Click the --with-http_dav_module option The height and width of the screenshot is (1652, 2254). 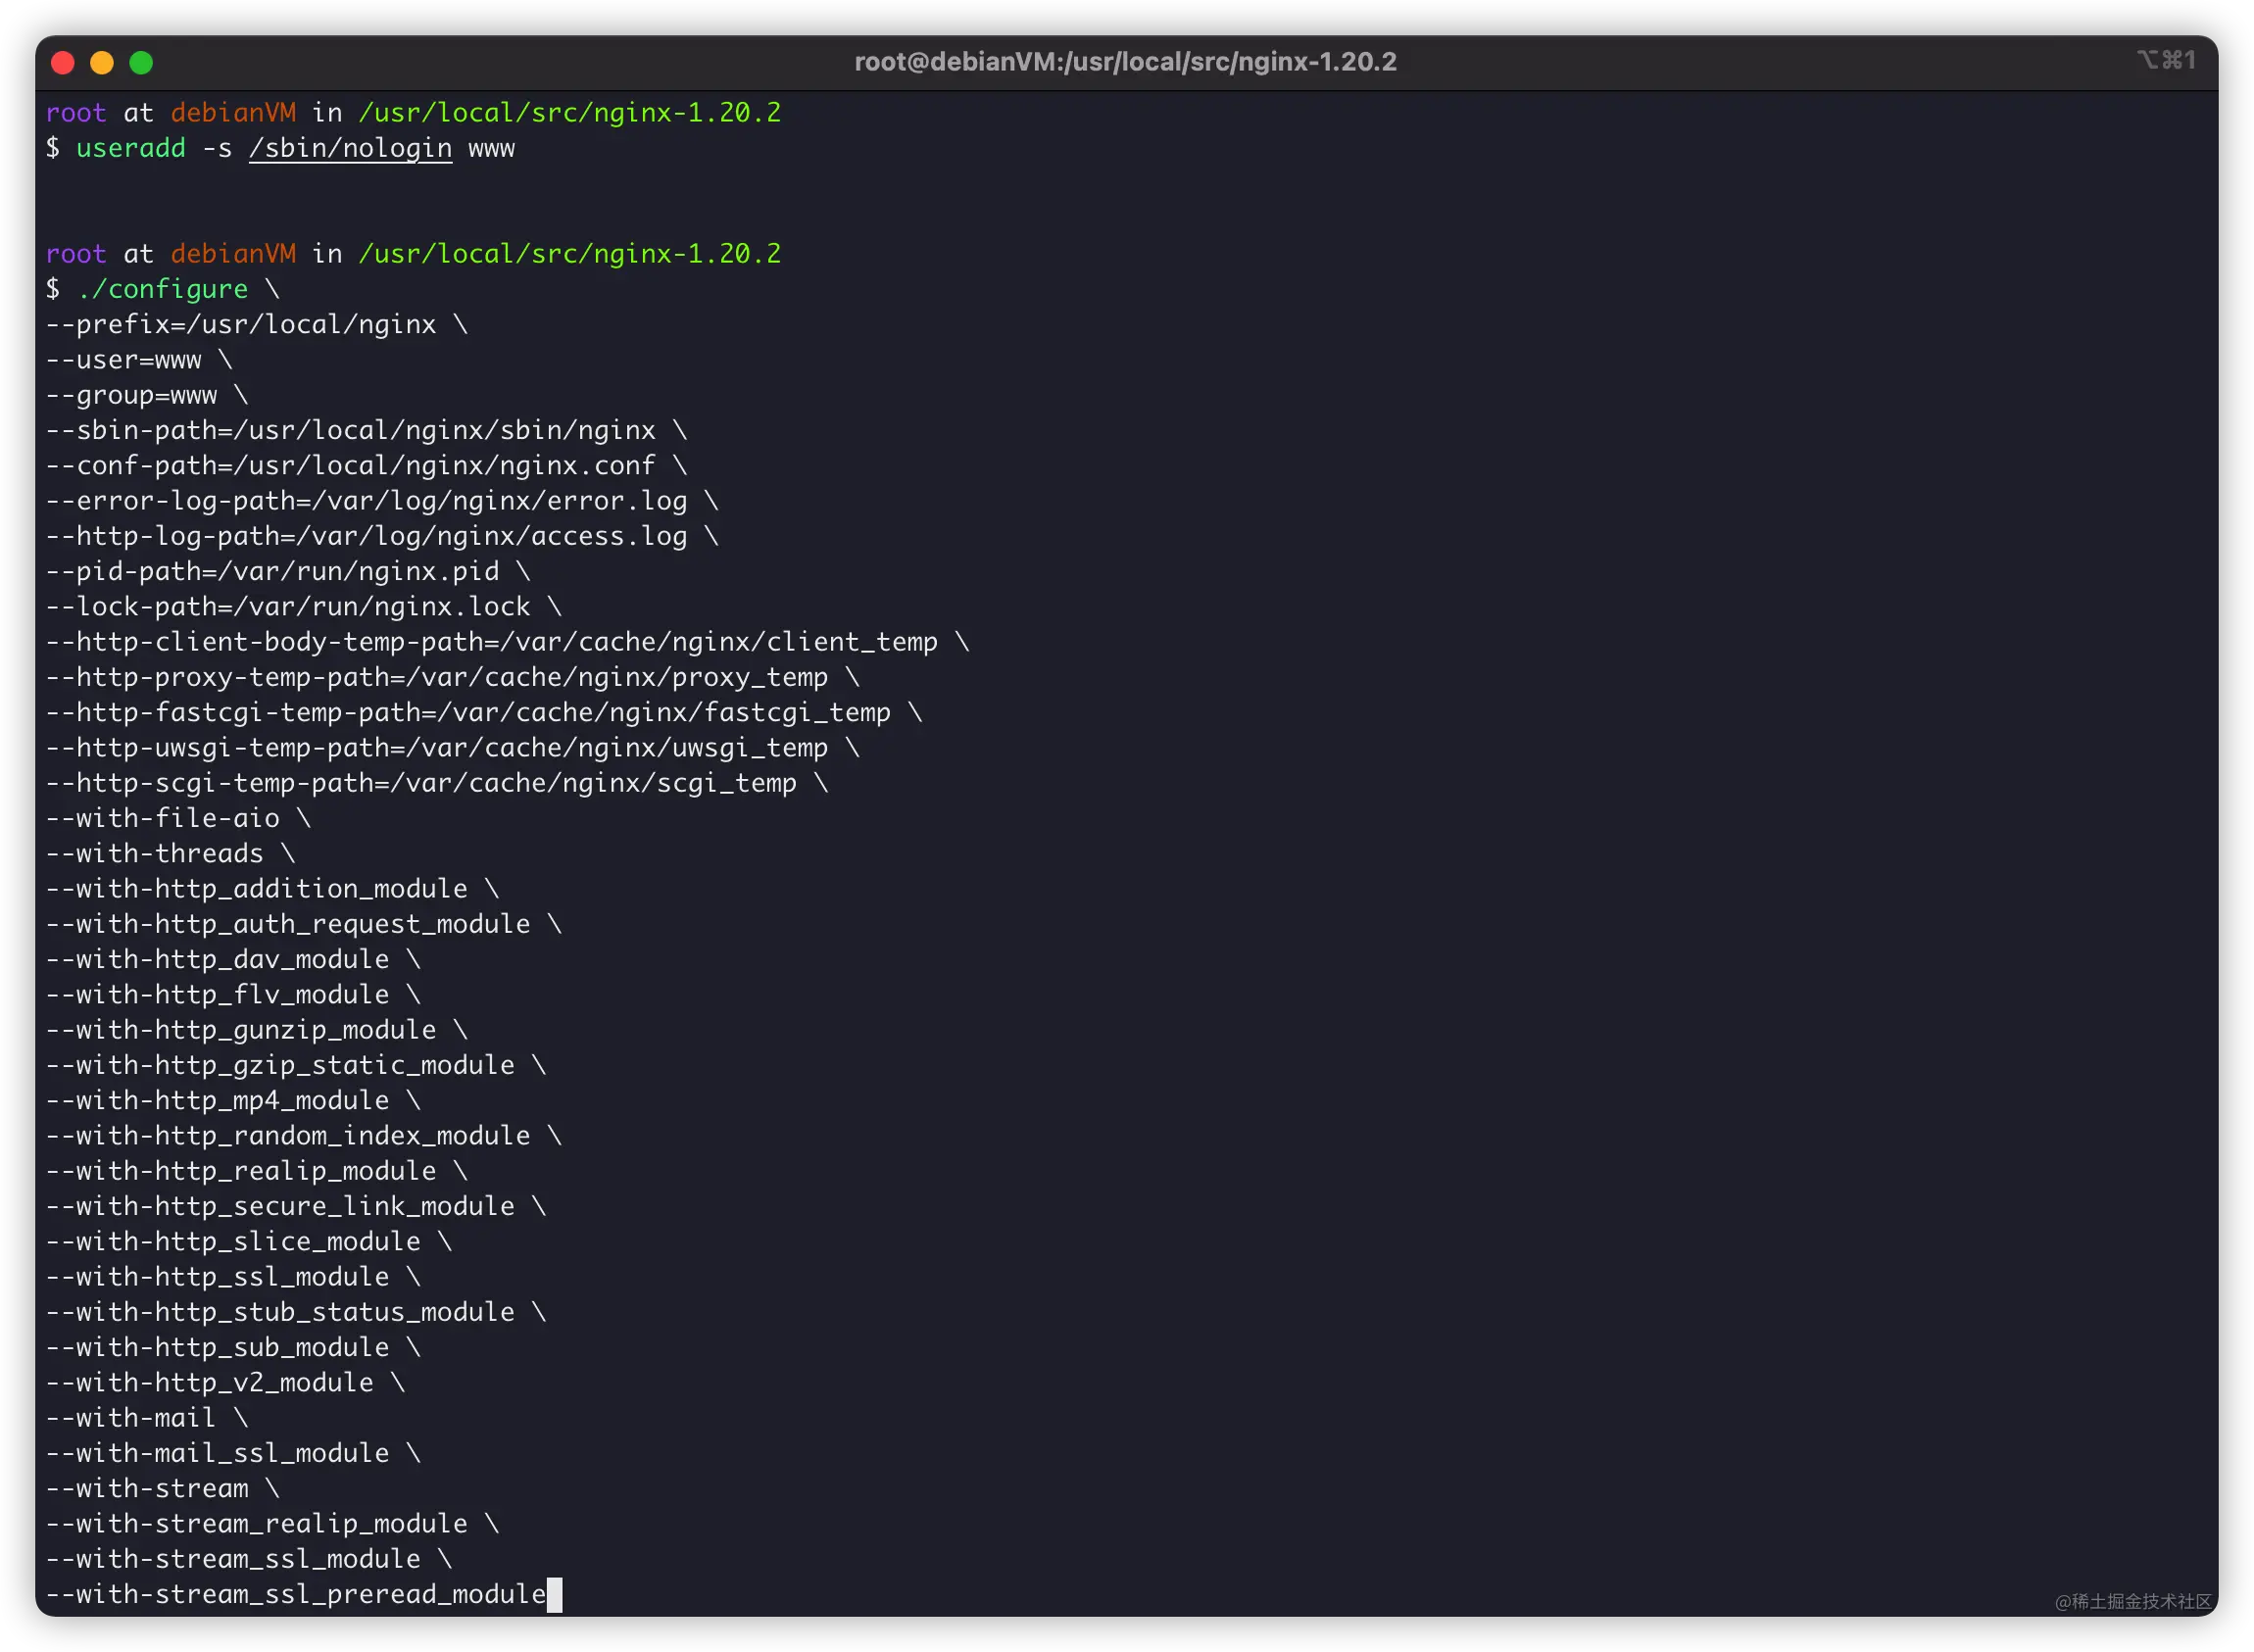click(x=218, y=959)
